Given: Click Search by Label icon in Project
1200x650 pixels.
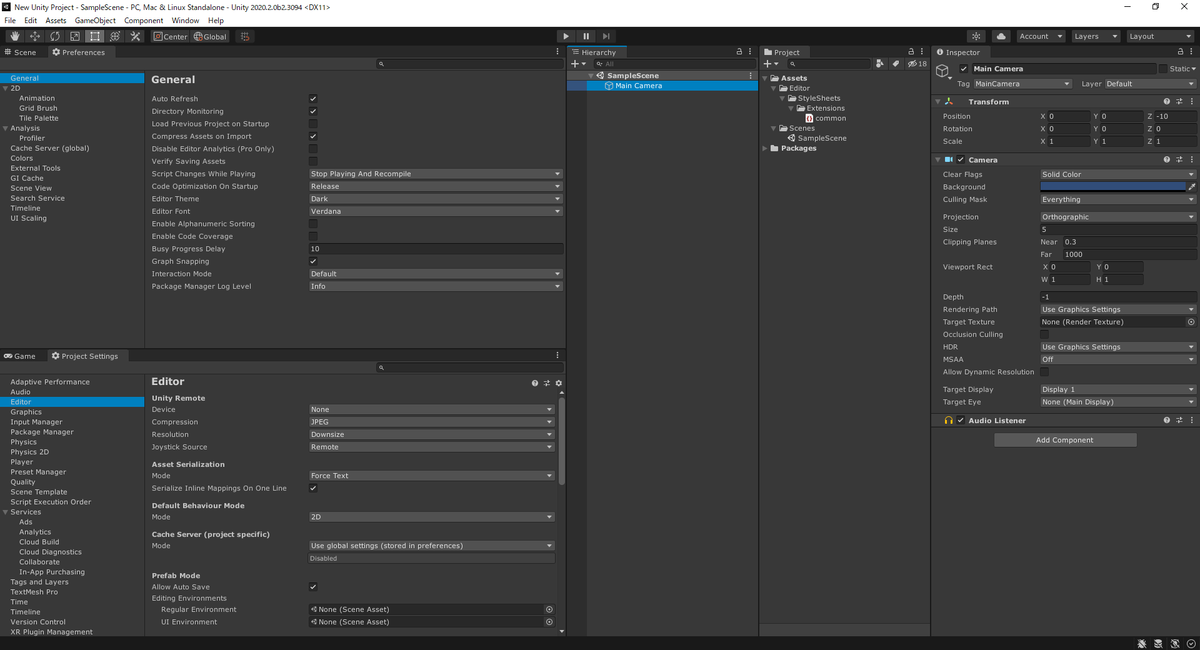Looking at the screenshot, I should point(896,63).
